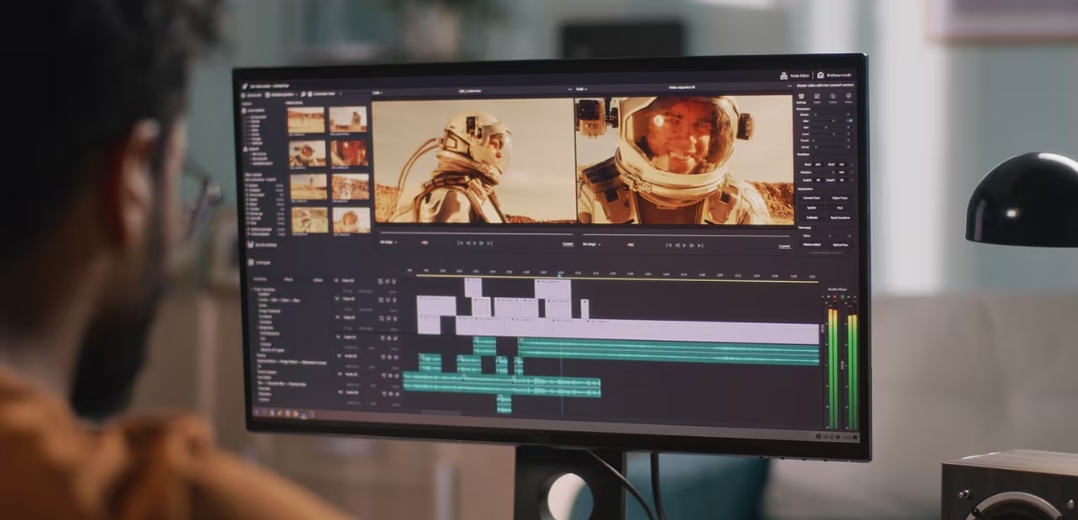
Task: Open the third icon tab in the right panel
Action: coord(833,98)
